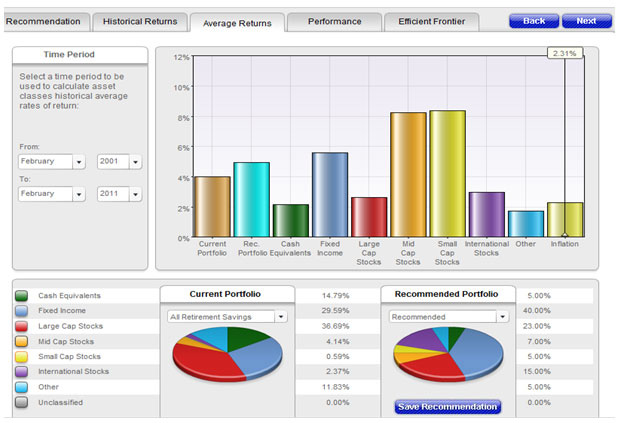Screen dimensions: 621x423
Task: Click the 40.00% recommended value
Action: [x=537, y=311]
